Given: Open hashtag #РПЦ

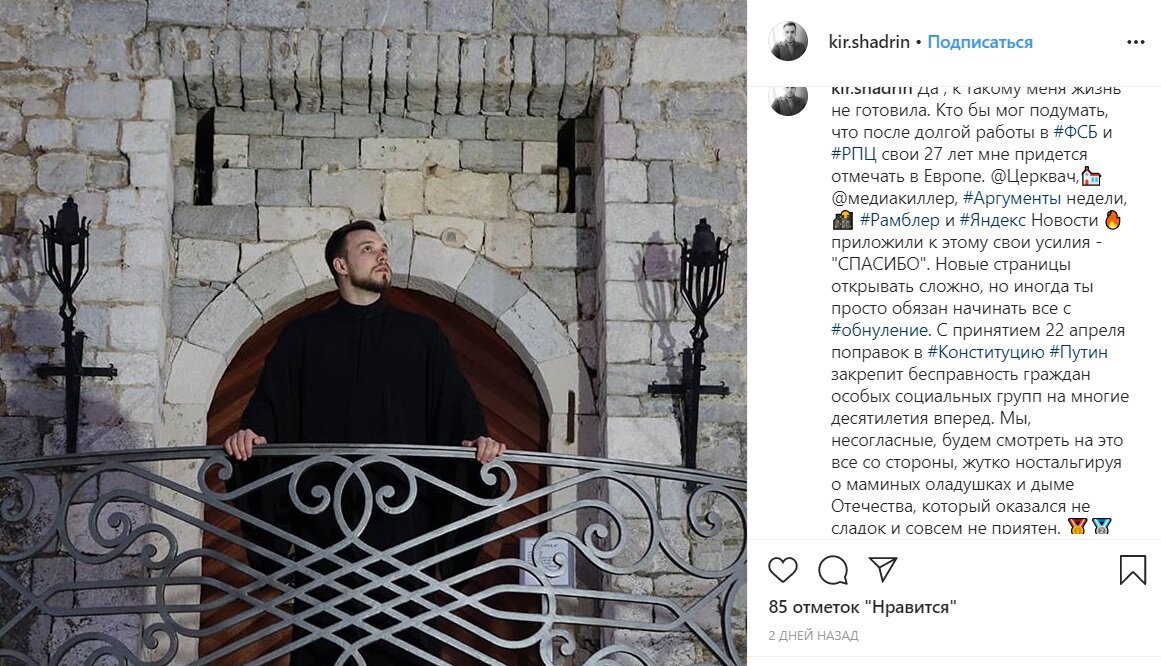Looking at the screenshot, I should point(854,155).
